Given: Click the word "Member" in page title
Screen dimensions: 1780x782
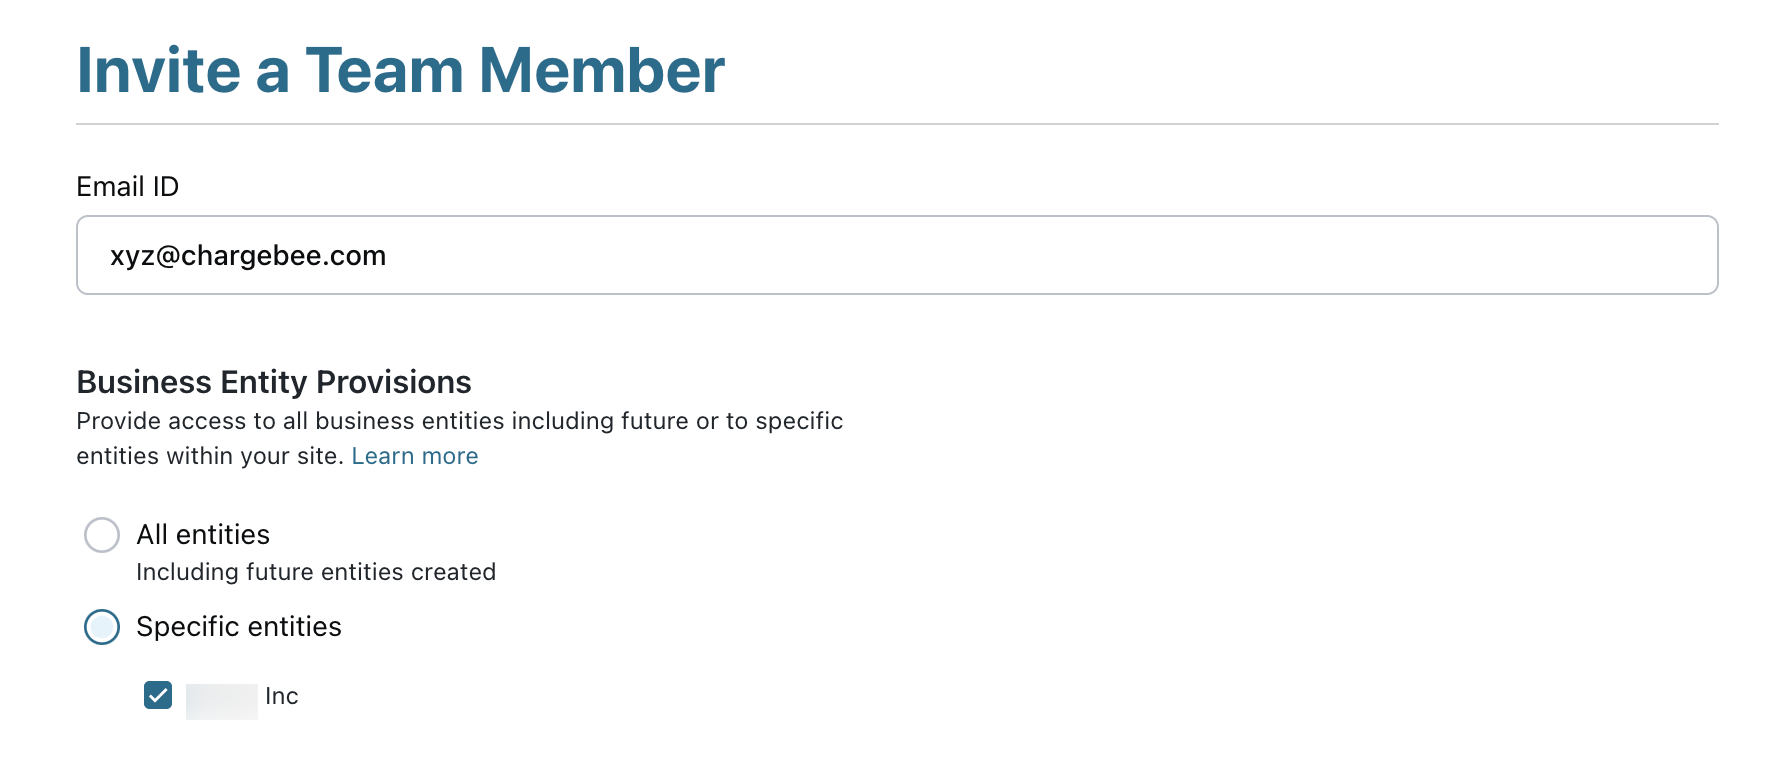Looking at the screenshot, I should click(601, 71).
